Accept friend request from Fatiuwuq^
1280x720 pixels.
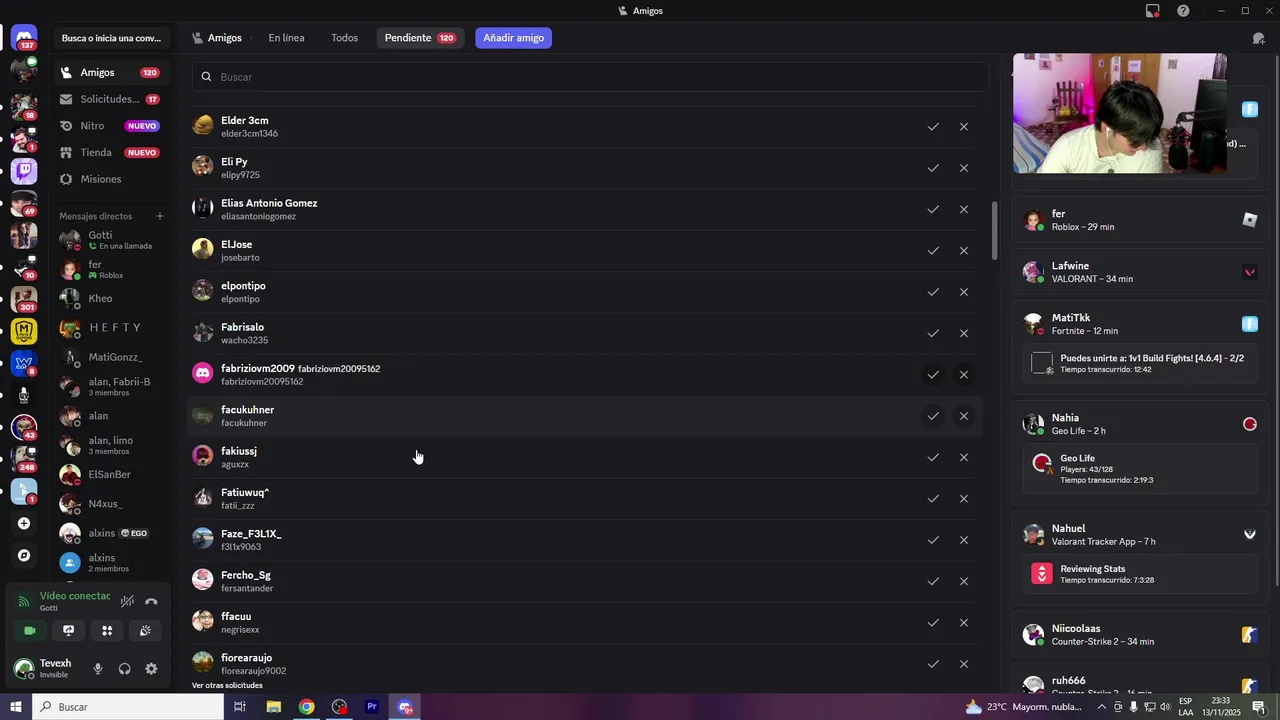pos(933,499)
